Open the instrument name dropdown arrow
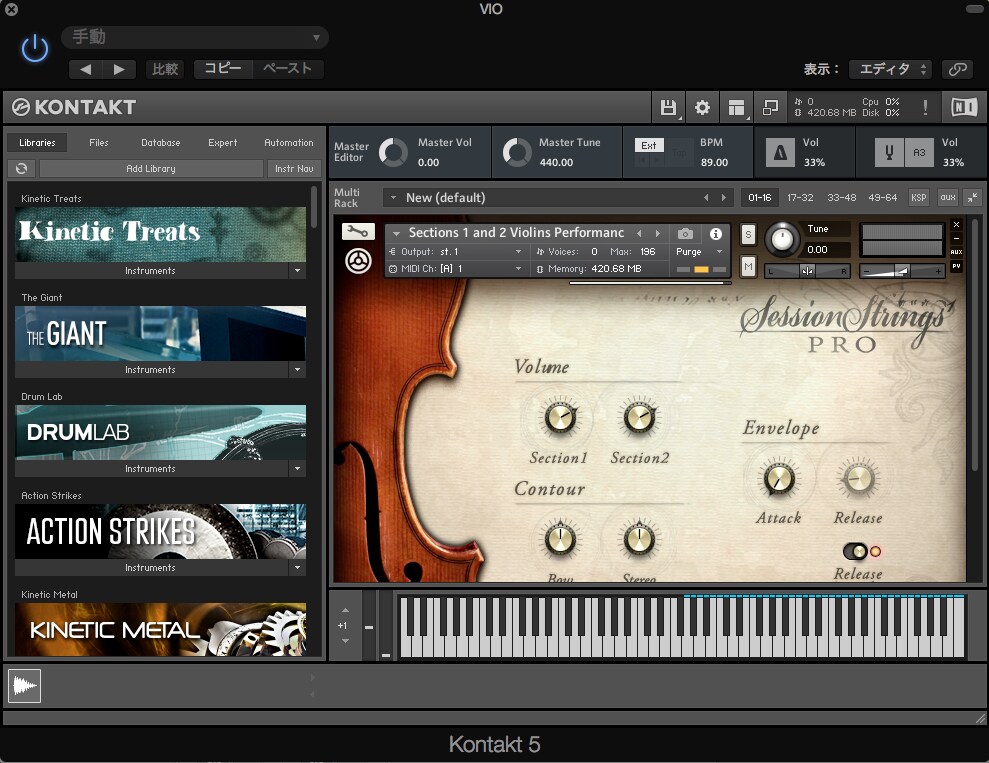Image resolution: width=989 pixels, height=763 pixels. pyautogui.click(x=396, y=233)
